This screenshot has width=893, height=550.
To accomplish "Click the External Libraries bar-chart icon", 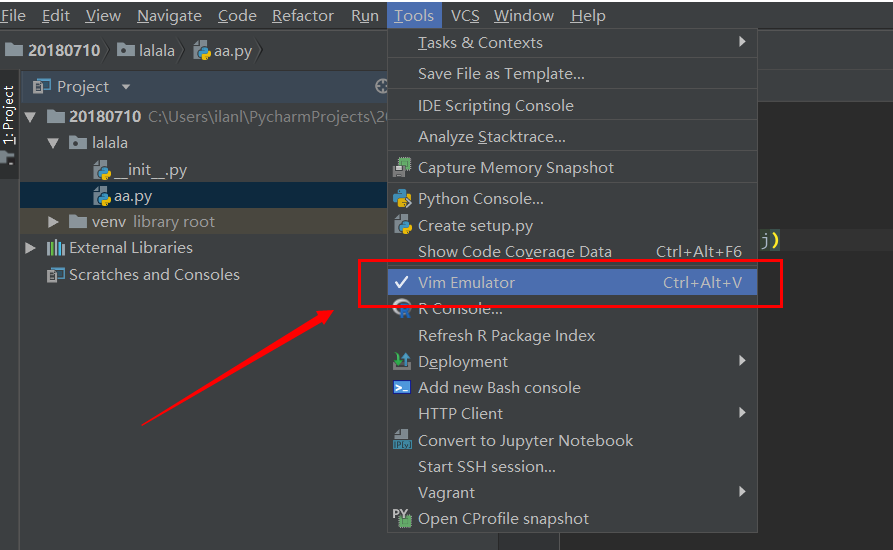I will [56, 248].
